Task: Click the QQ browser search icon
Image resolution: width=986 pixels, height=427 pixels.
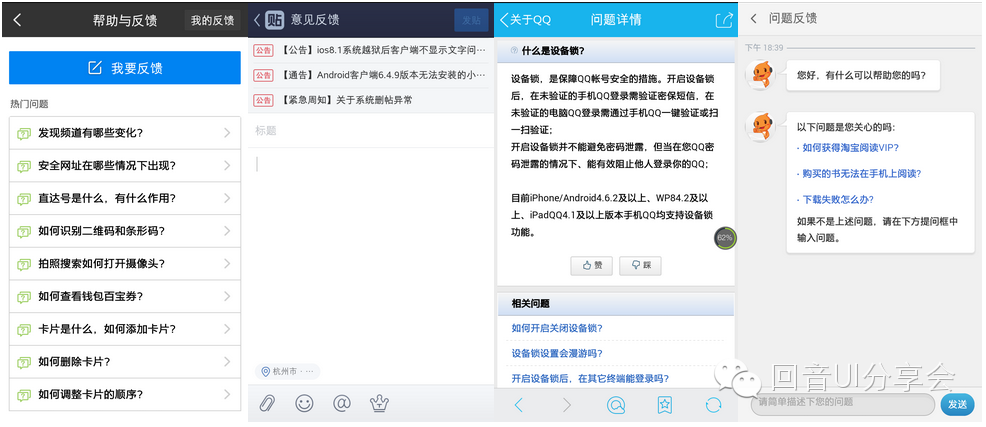Action: click(x=616, y=405)
